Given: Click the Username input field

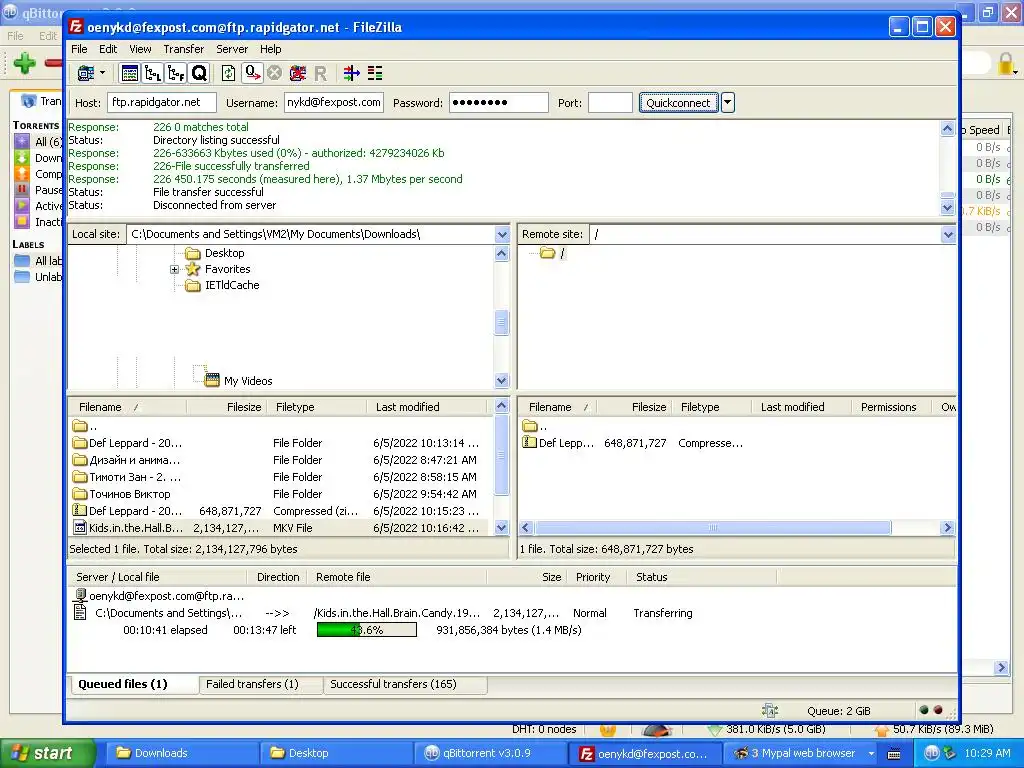Looking at the screenshot, I should click(334, 103).
